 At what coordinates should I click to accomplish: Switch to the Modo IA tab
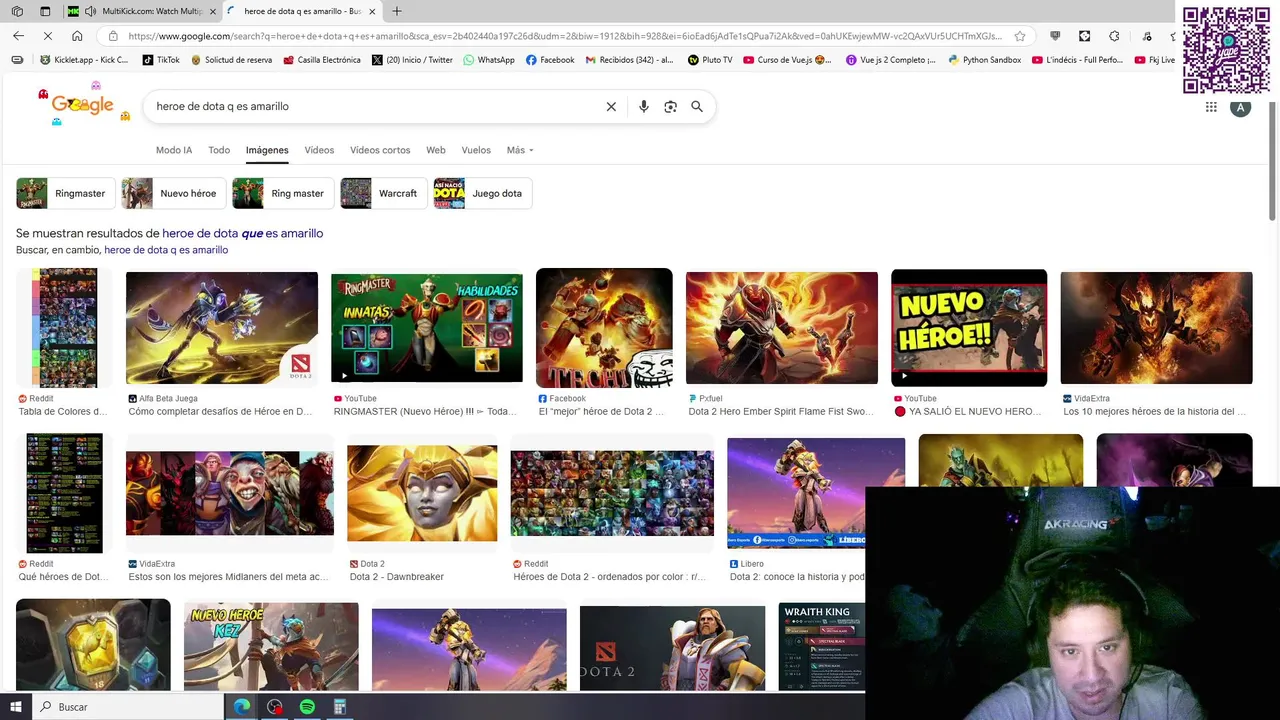pos(174,150)
